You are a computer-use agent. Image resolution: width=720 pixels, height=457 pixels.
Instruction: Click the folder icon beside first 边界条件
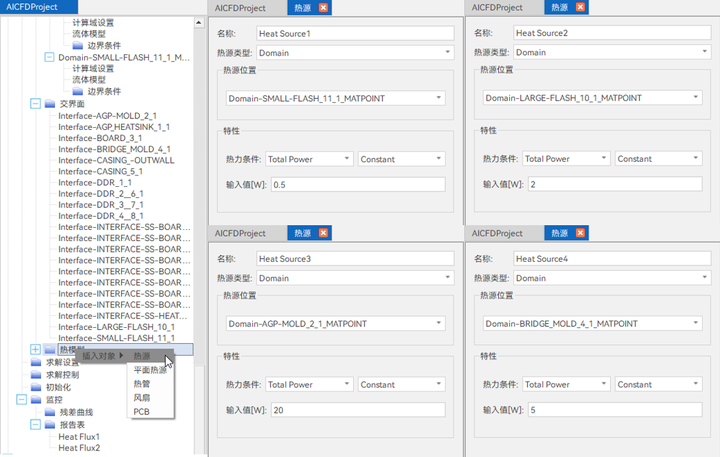click(x=78, y=45)
